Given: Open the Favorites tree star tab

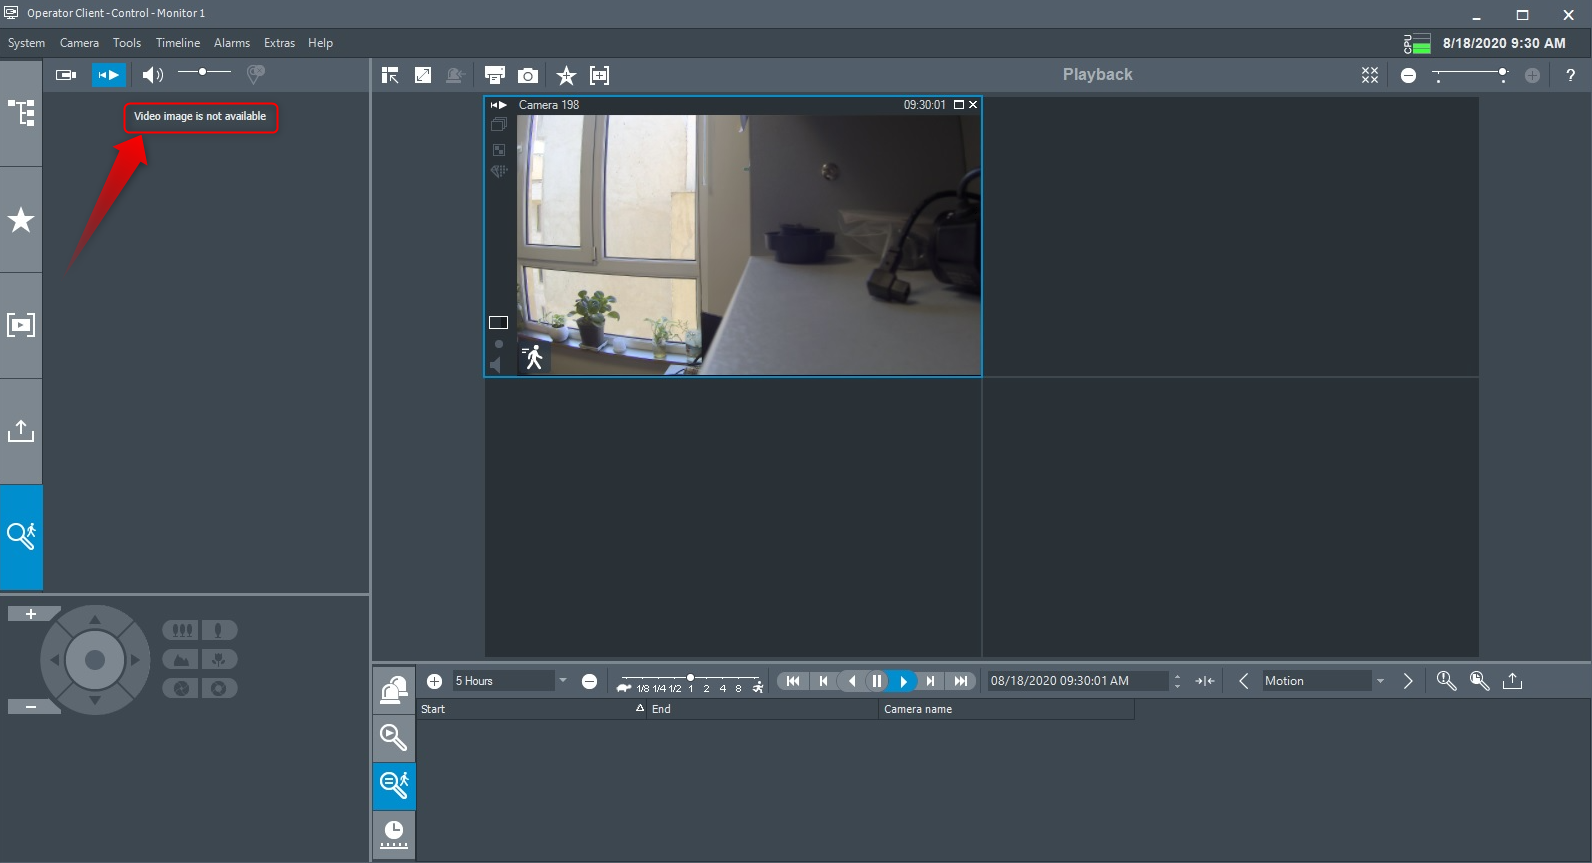Looking at the screenshot, I should coord(21,220).
